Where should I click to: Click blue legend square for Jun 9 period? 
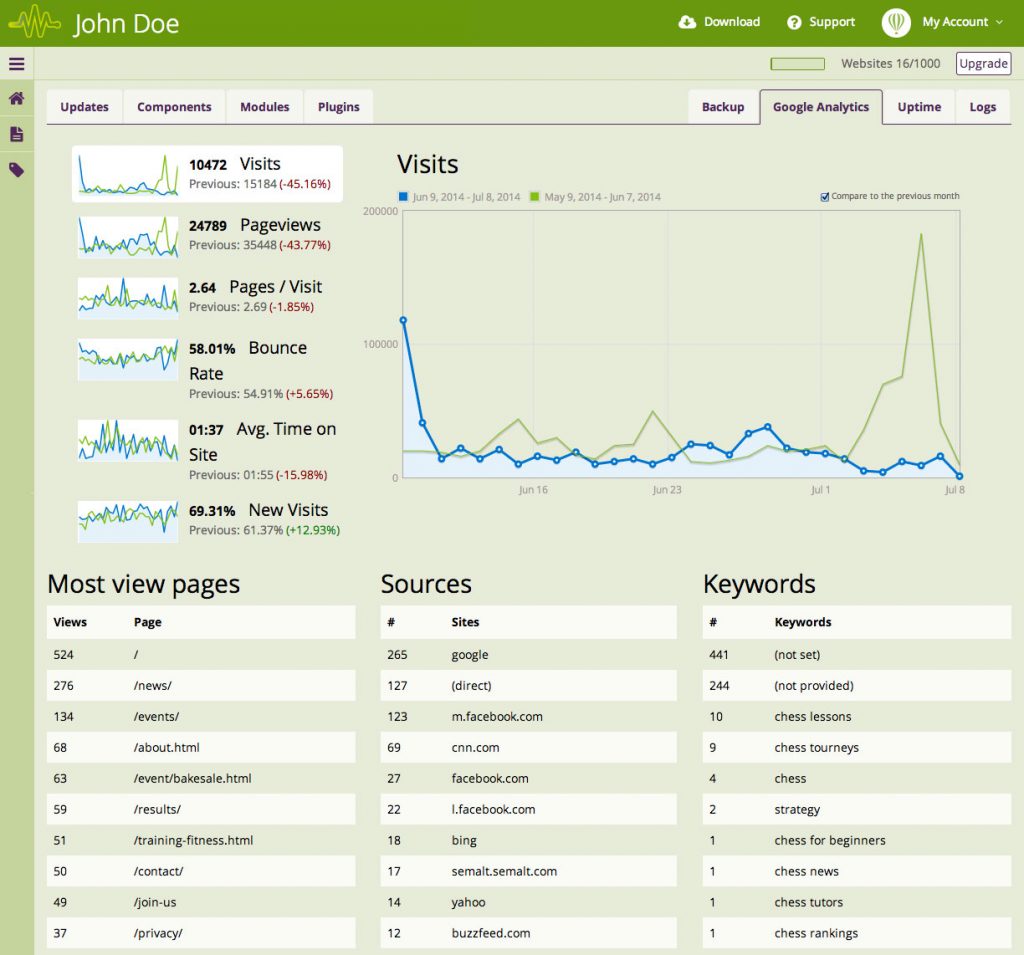[x=403, y=197]
